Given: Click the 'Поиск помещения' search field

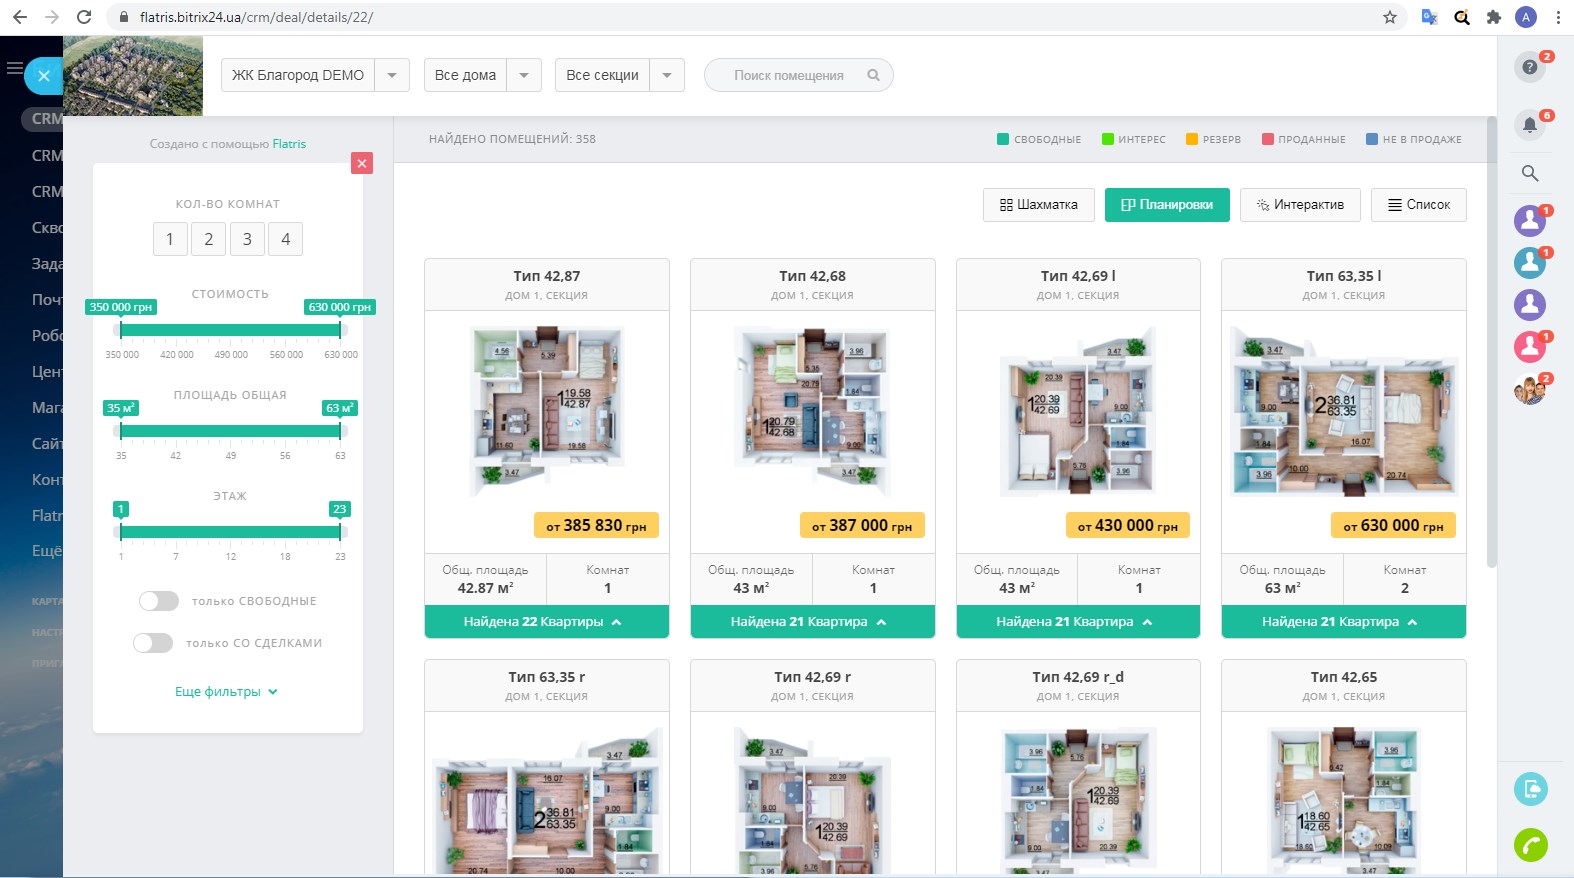Looking at the screenshot, I should 789,75.
